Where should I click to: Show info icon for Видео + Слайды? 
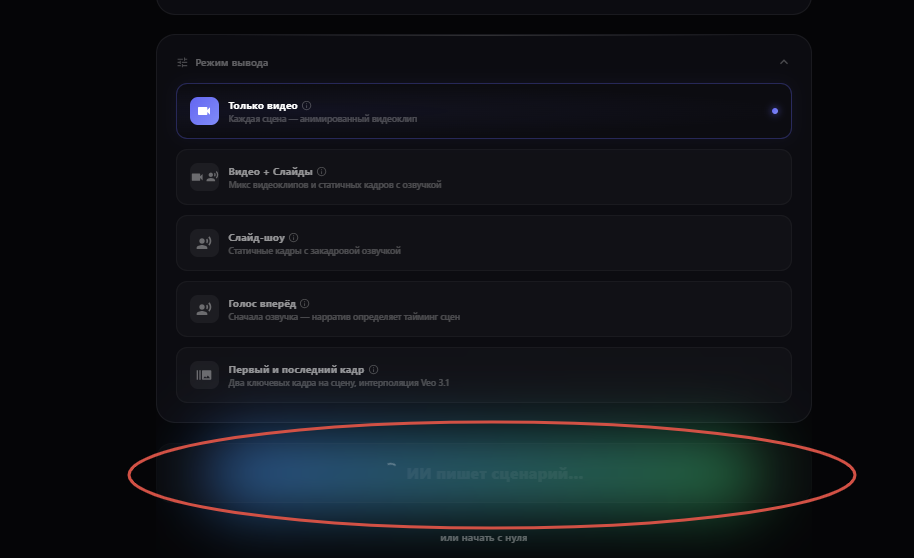click(322, 171)
